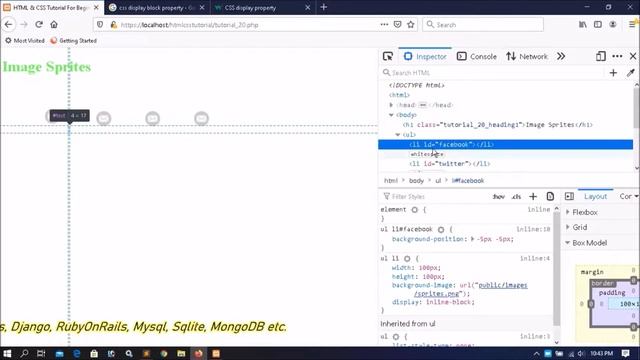The height and width of the screenshot is (360, 640).
Task: Activate the element picker tool in devtools
Action: click(388, 56)
